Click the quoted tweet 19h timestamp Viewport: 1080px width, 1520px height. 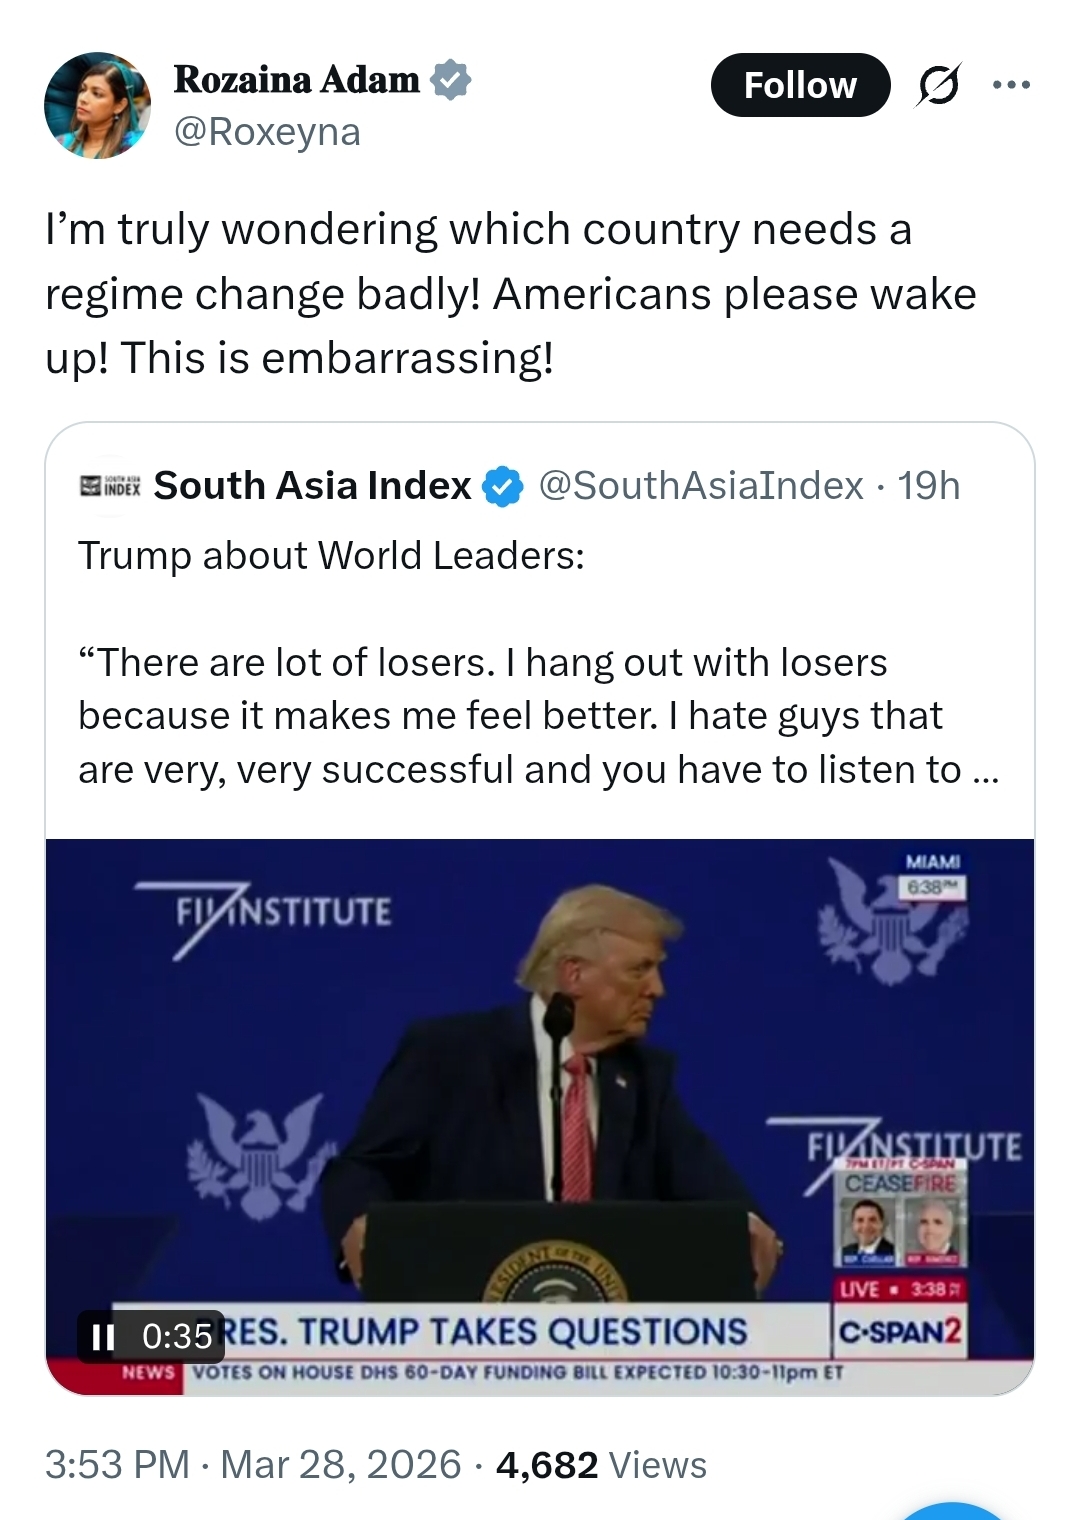929,486
